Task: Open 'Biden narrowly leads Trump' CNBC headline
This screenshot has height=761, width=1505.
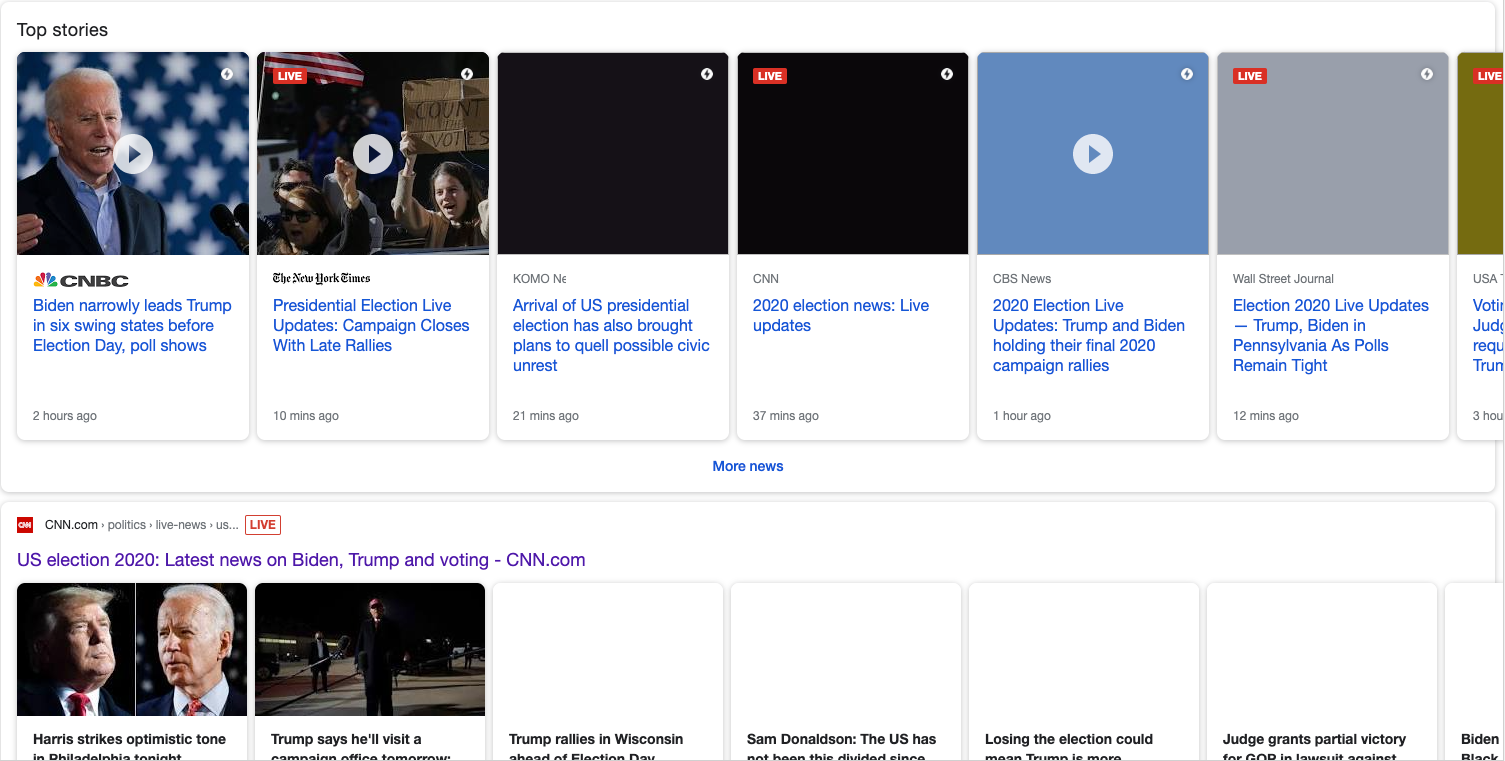Action: tap(132, 325)
